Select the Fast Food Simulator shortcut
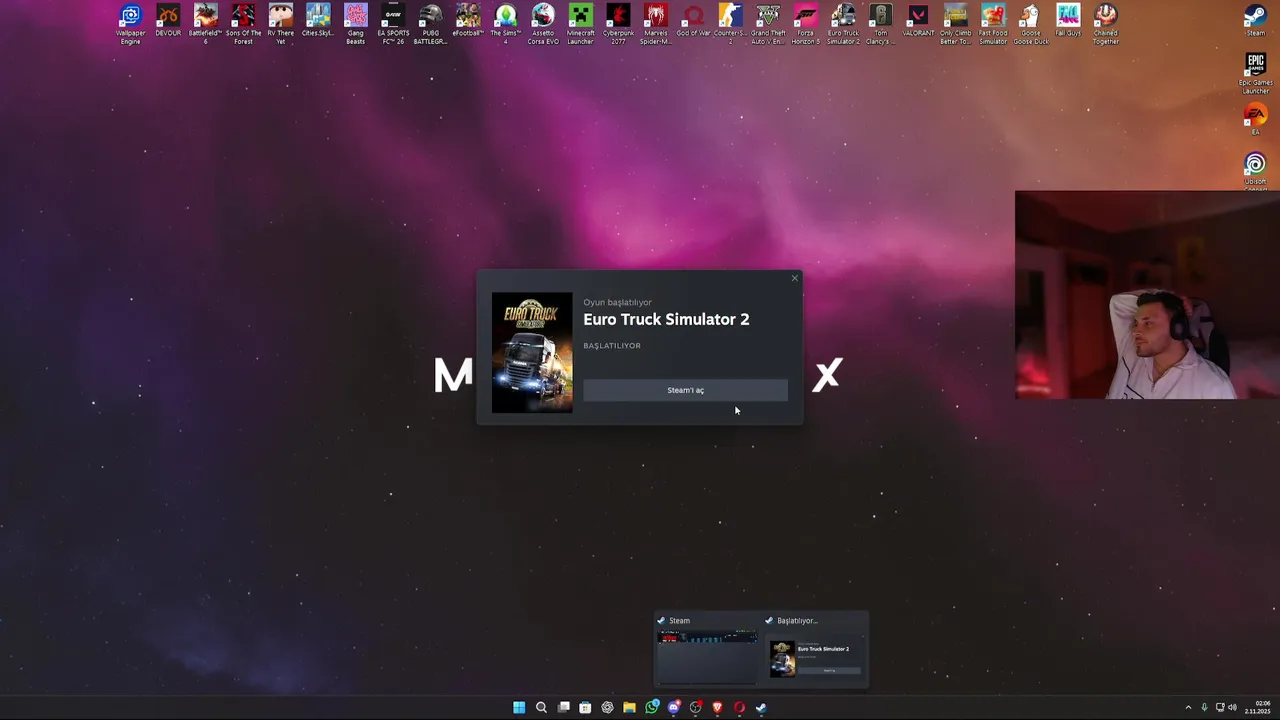Image resolution: width=1280 pixels, height=720 pixels. tap(993, 24)
